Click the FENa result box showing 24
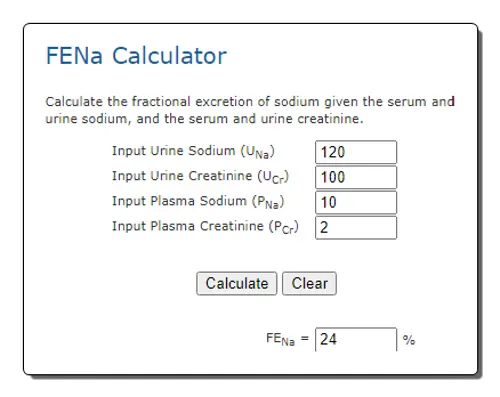 (356, 339)
